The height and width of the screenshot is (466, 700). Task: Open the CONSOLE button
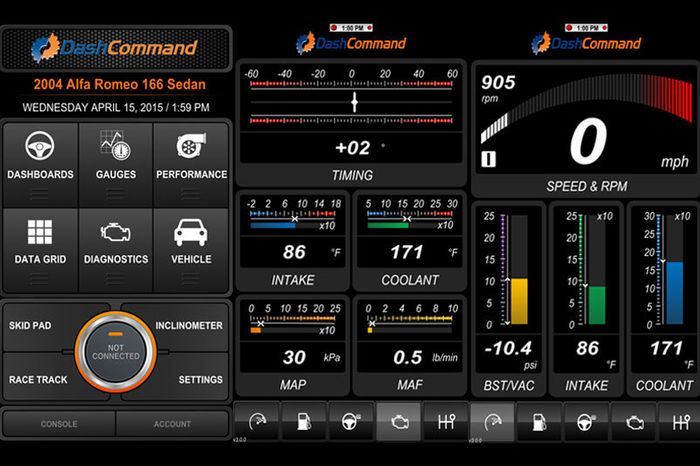point(59,424)
